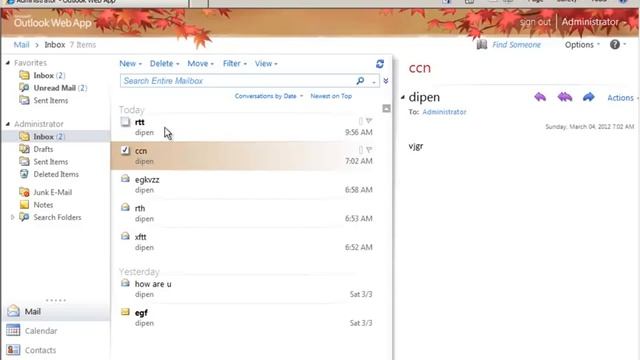Screen dimensions: 640x360
Task: Click Find Someone search field
Action: (x=516, y=44)
